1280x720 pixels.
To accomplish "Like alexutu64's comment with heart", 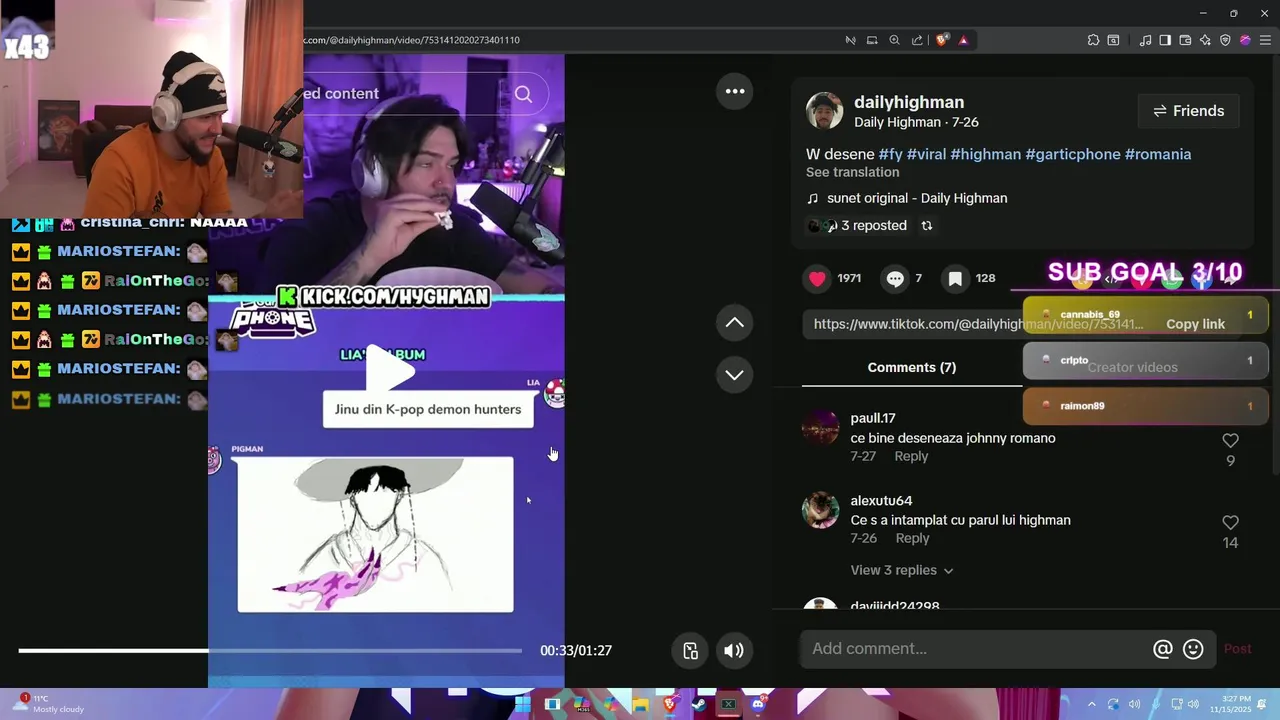I will pos(1230,522).
